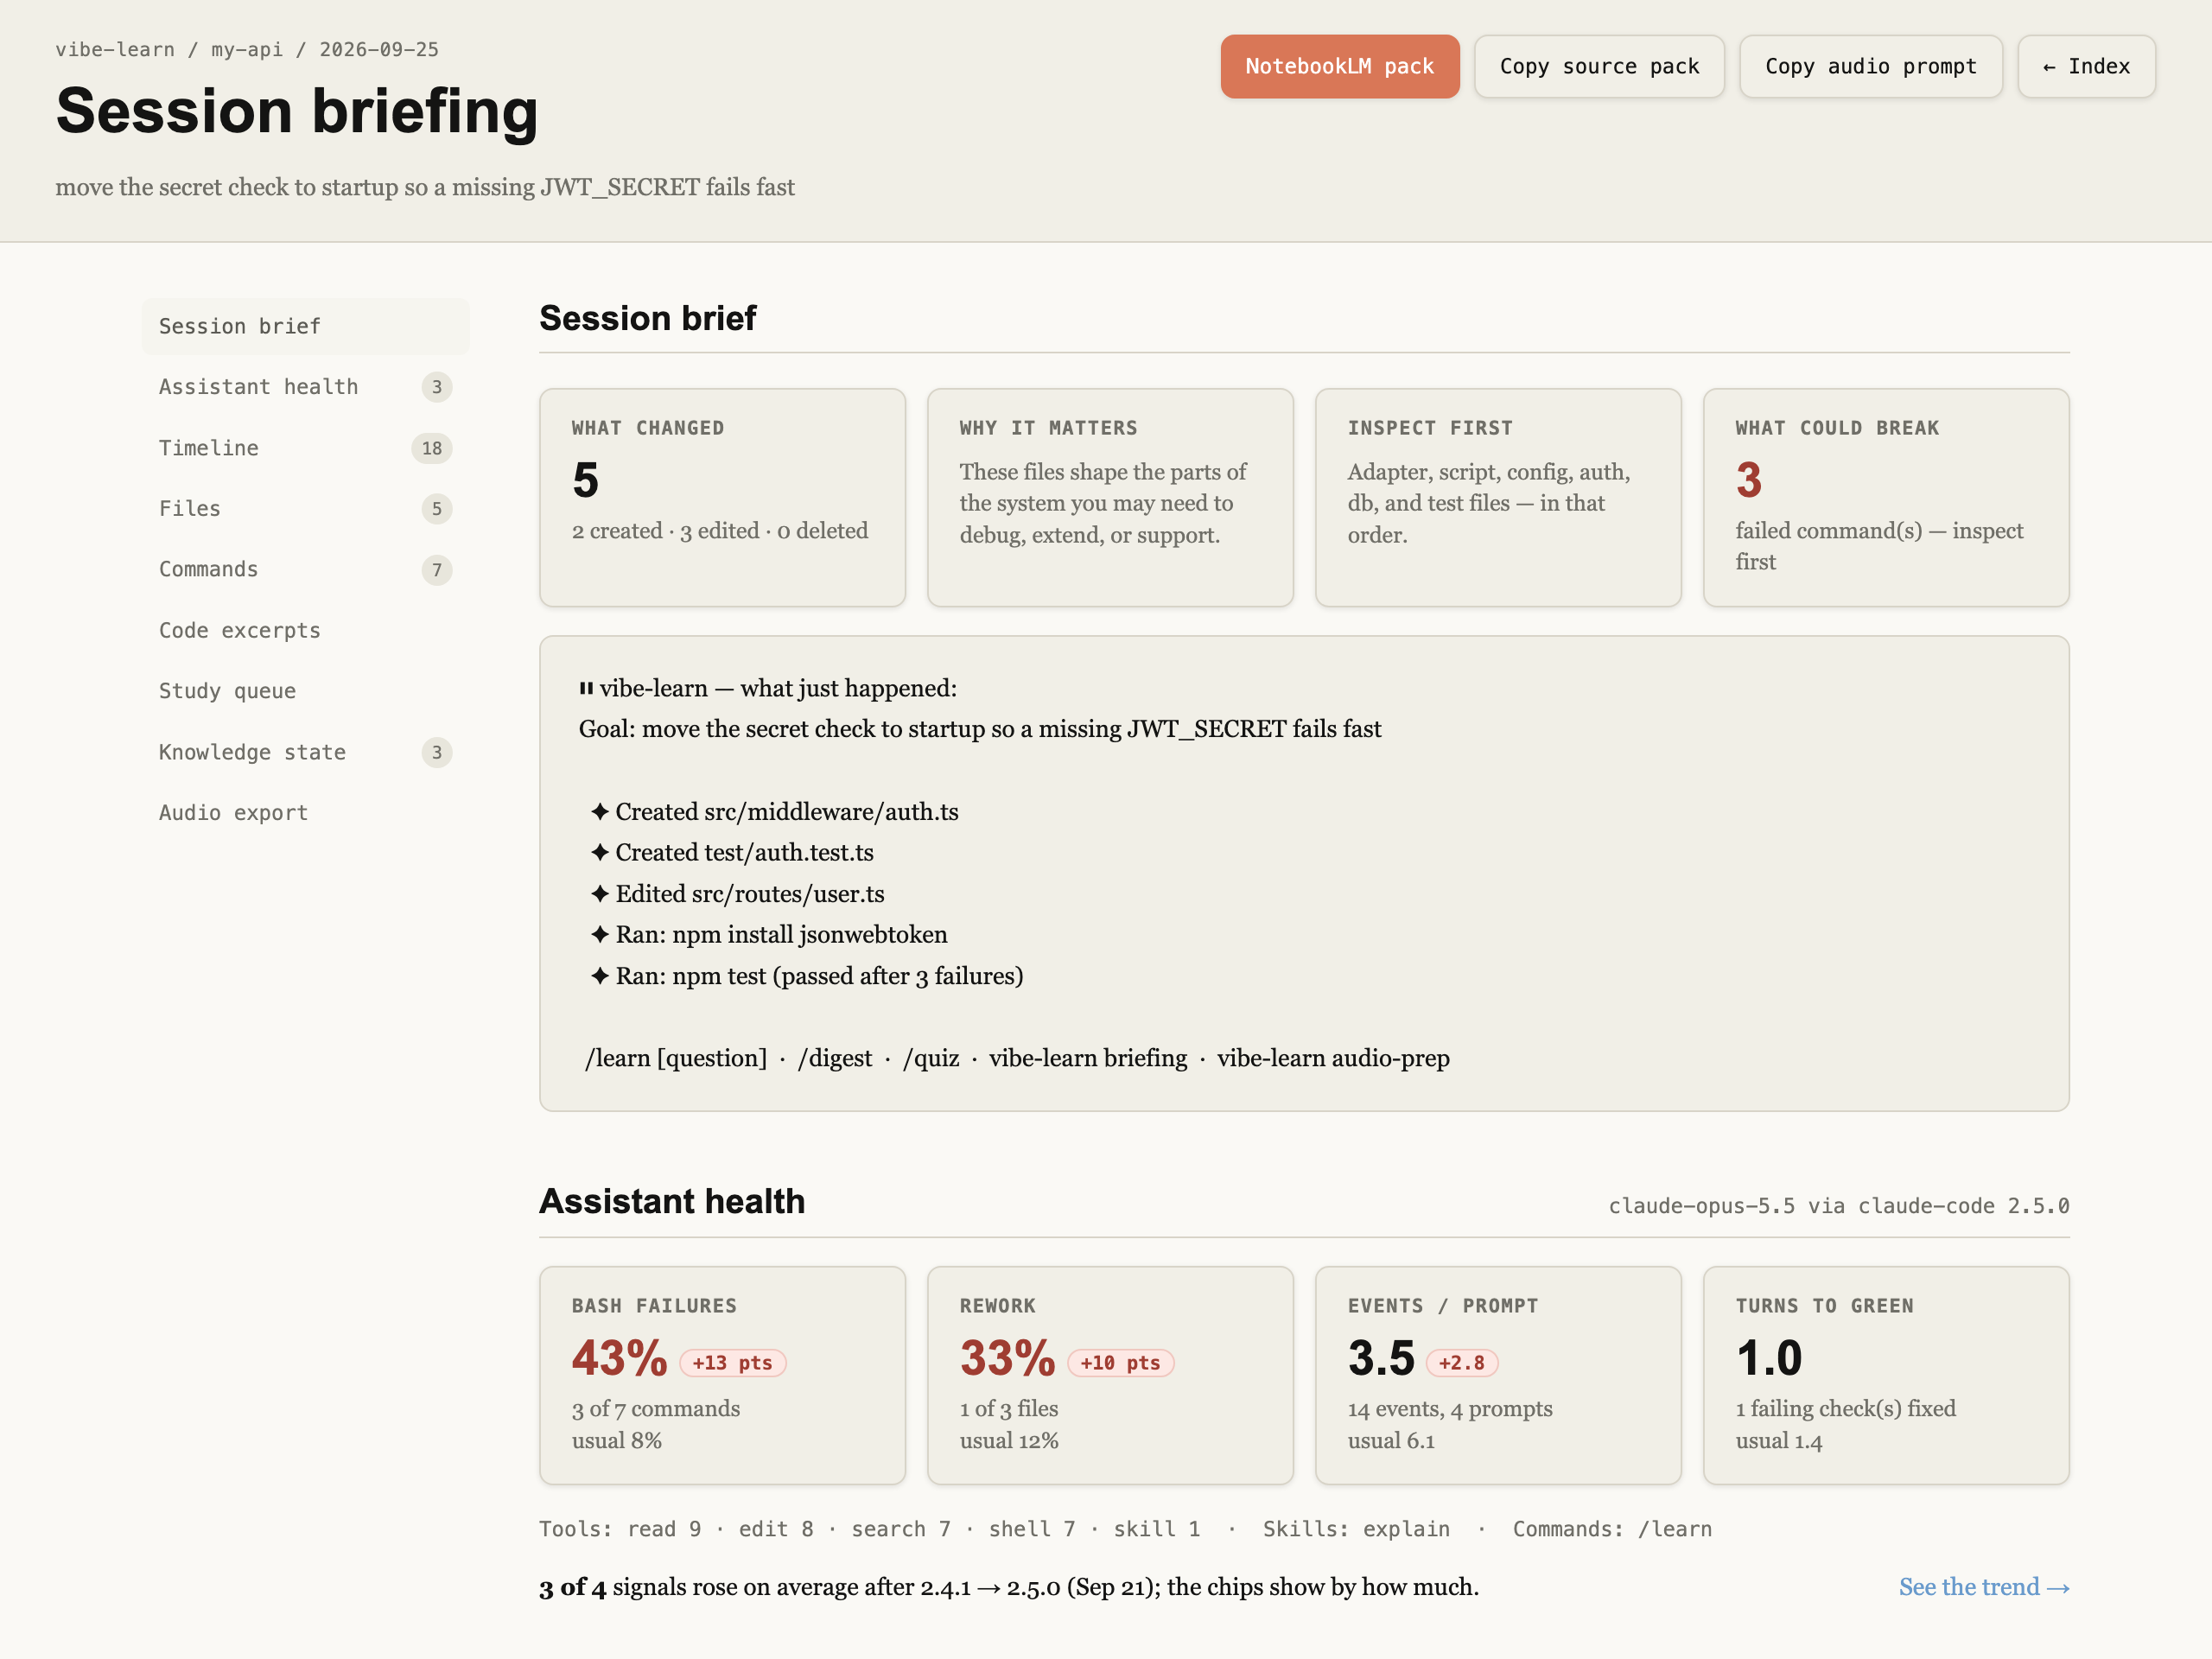
Task: Click Skills: explain text
Action: tap(1356, 1529)
